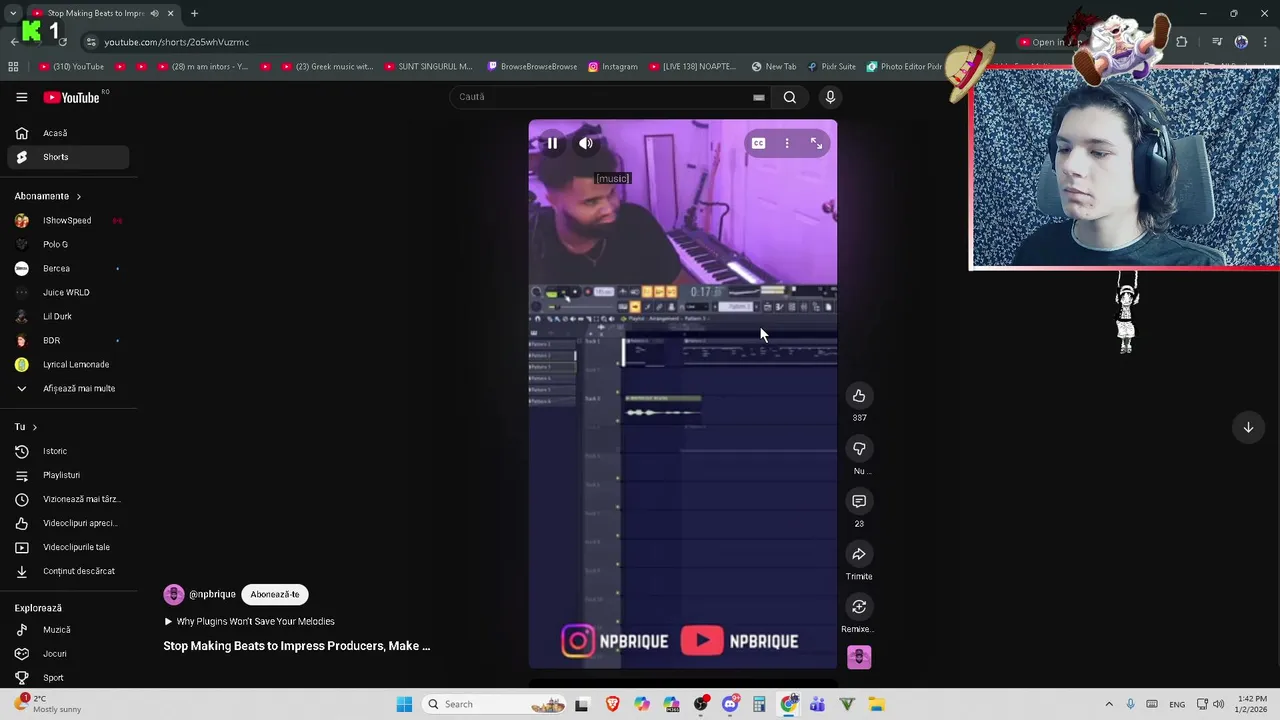Open Bercea channel subscription
The width and height of the screenshot is (1280, 720).
[x=68, y=268]
